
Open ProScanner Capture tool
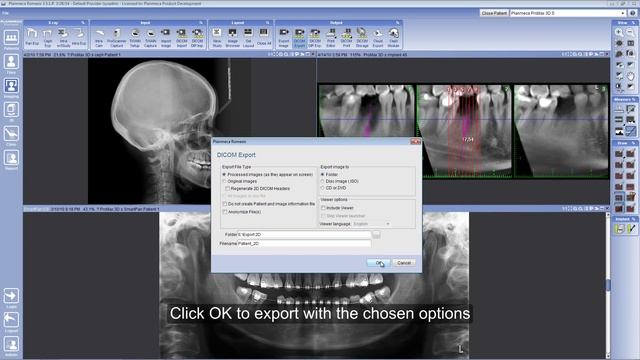[x=116, y=37]
